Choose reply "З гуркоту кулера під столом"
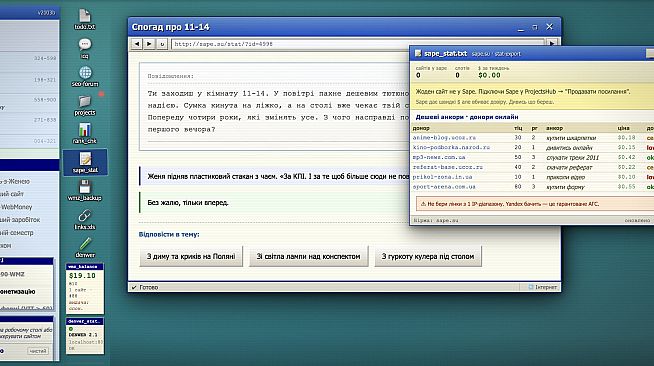The width and height of the screenshot is (654, 366). [x=428, y=256]
